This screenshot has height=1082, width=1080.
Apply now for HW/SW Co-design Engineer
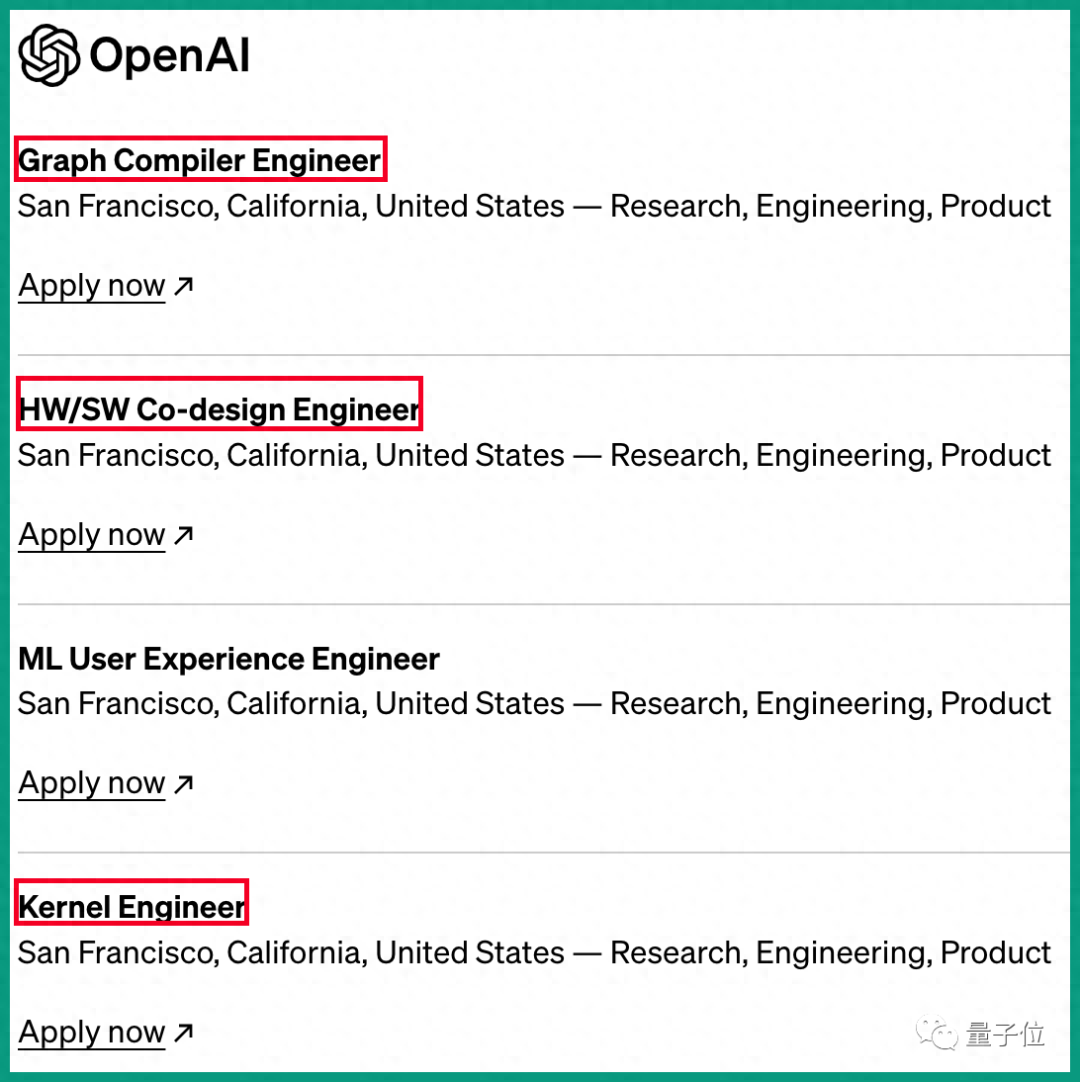point(92,535)
